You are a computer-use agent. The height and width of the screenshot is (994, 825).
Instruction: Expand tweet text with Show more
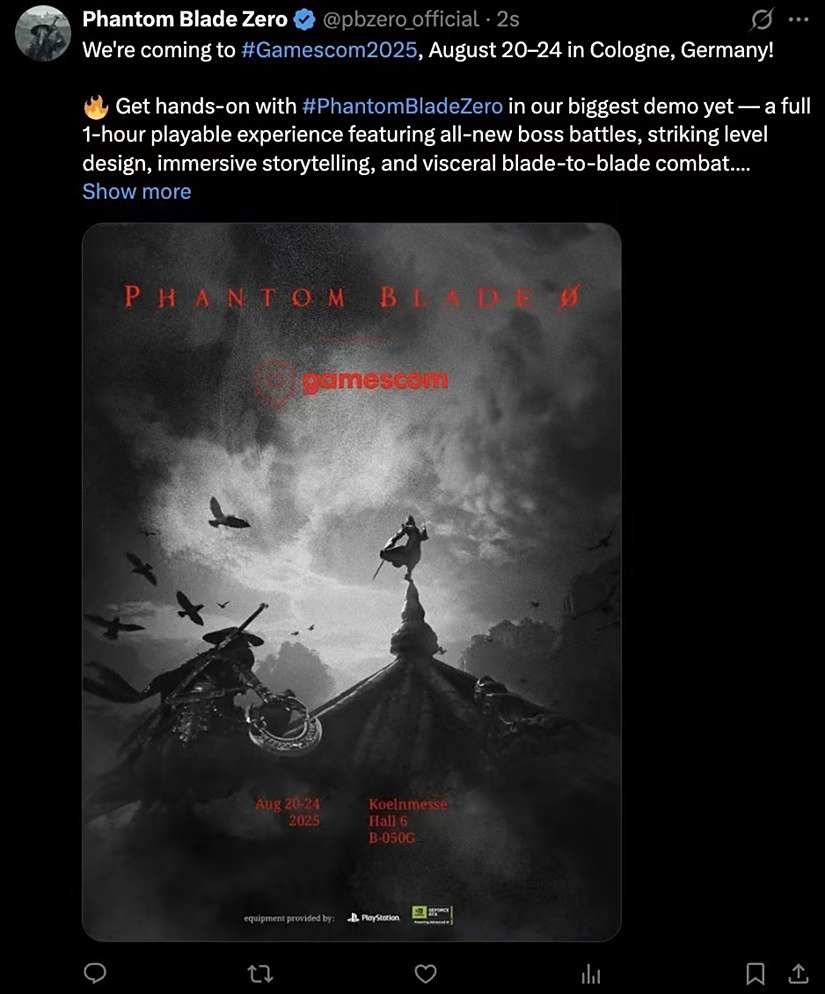[136, 191]
